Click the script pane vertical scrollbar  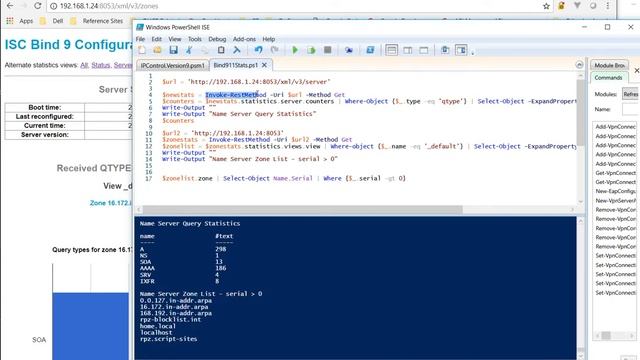click(580, 112)
